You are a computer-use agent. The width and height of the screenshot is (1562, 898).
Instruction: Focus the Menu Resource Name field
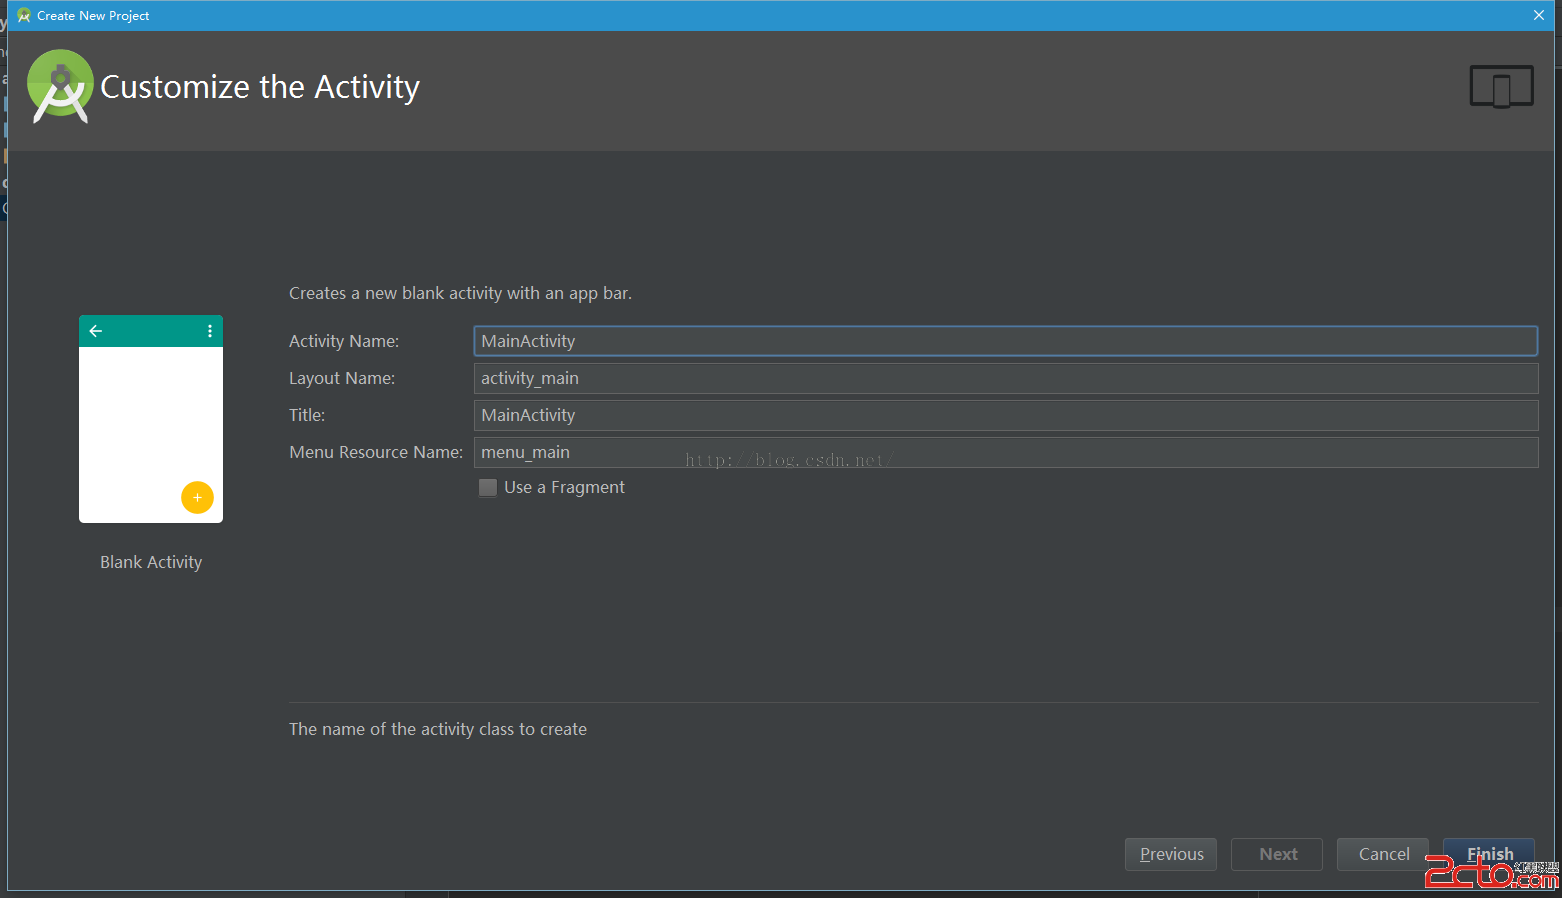click(1005, 452)
